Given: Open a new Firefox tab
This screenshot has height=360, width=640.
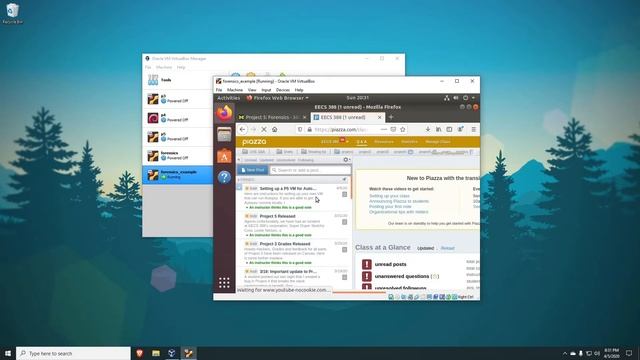Looking at the screenshot, I should pos(391,117).
